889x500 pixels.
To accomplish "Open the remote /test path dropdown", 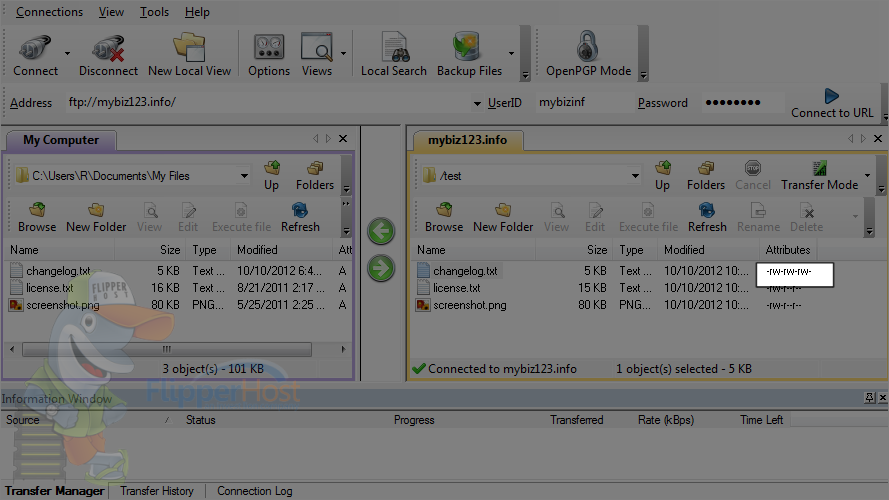I will pyautogui.click(x=635, y=176).
